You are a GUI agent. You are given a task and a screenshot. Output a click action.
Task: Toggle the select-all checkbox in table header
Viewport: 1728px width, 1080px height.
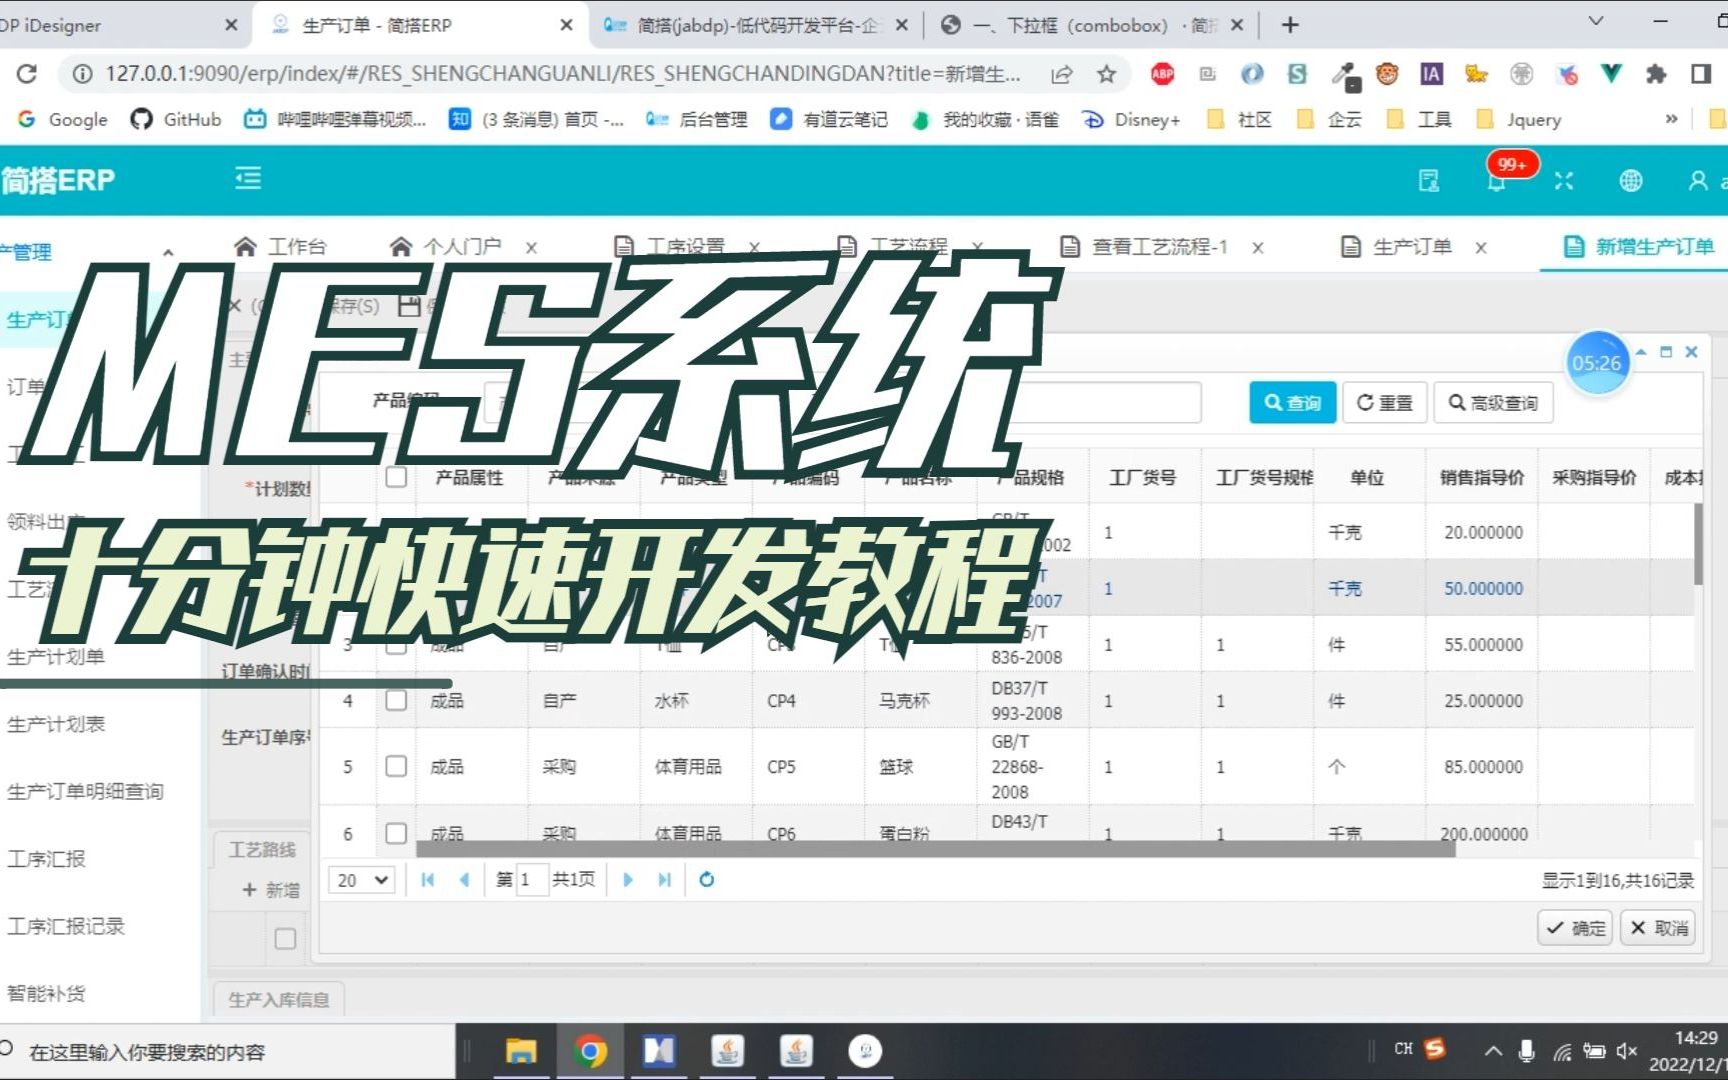click(396, 477)
